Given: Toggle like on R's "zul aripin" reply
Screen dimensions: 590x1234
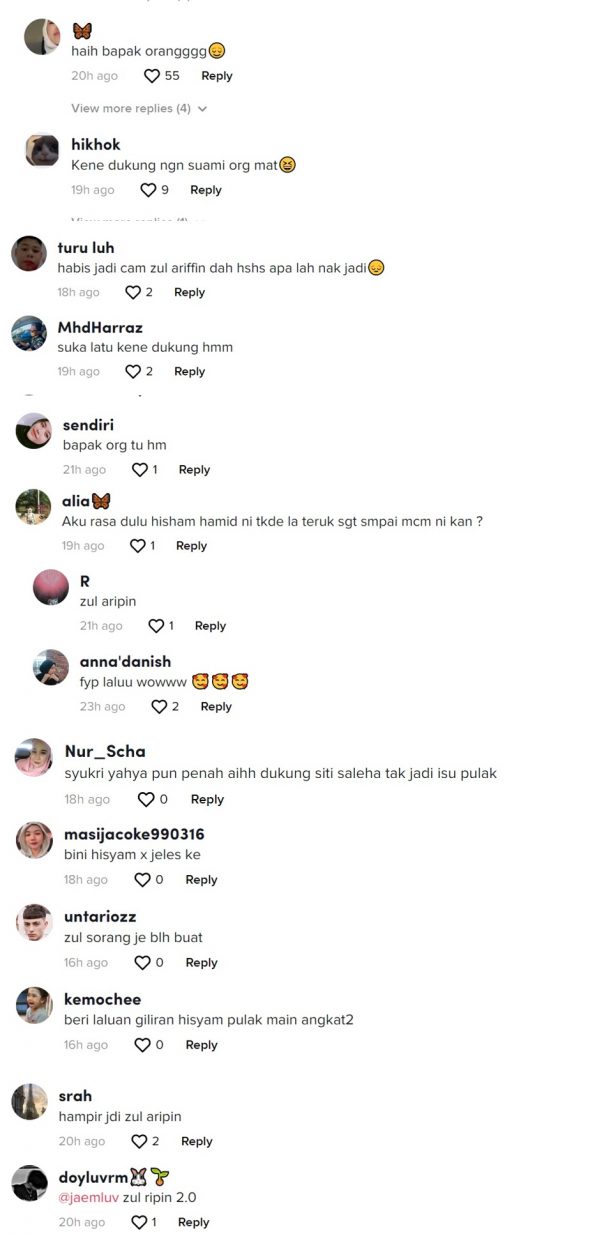Looking at the screenshot, I should pyautogui.click(x=156, y=626).
